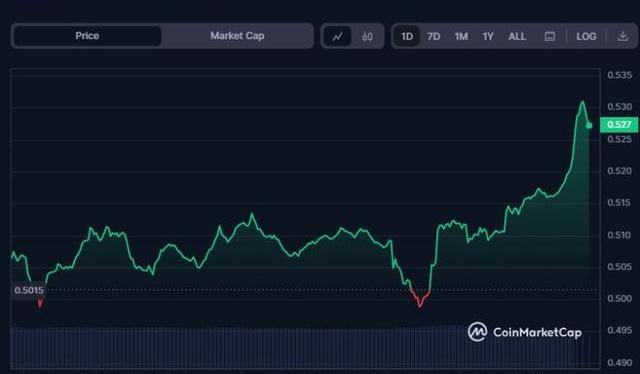
Task: Click the red marker below 0.5015
Action: coord(40,303)
